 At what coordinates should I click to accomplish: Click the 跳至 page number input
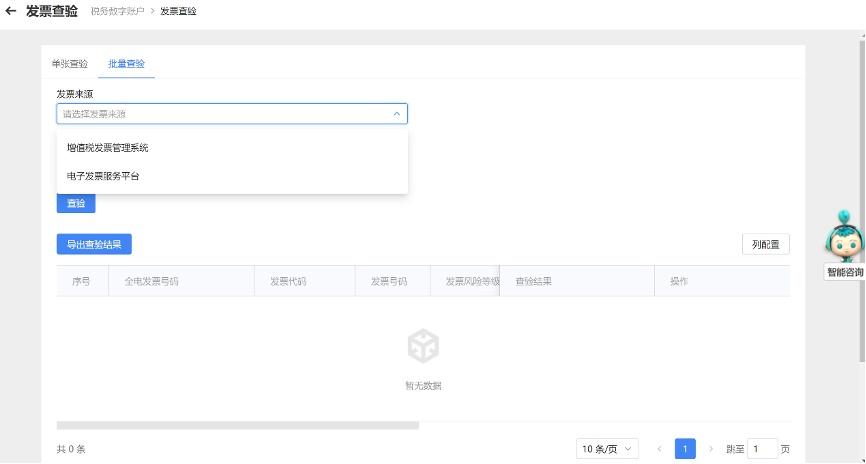pos(762,449)
